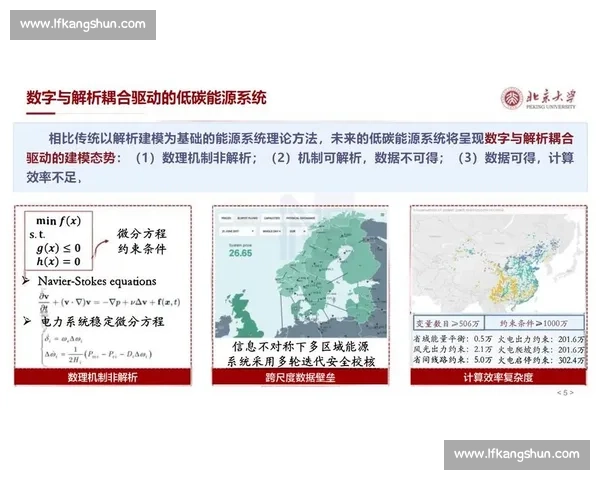Click the Navier-Stokes partial differential formula
The image size is (600, 480).
coord(109,302)
